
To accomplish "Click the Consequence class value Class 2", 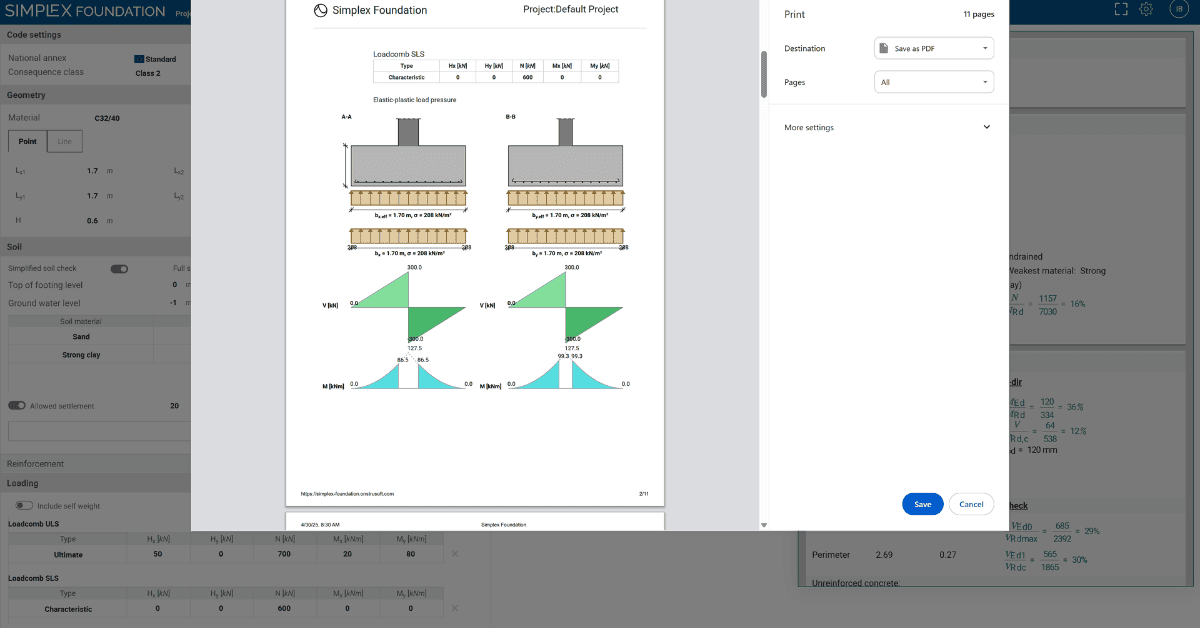I will coord(147,73).
